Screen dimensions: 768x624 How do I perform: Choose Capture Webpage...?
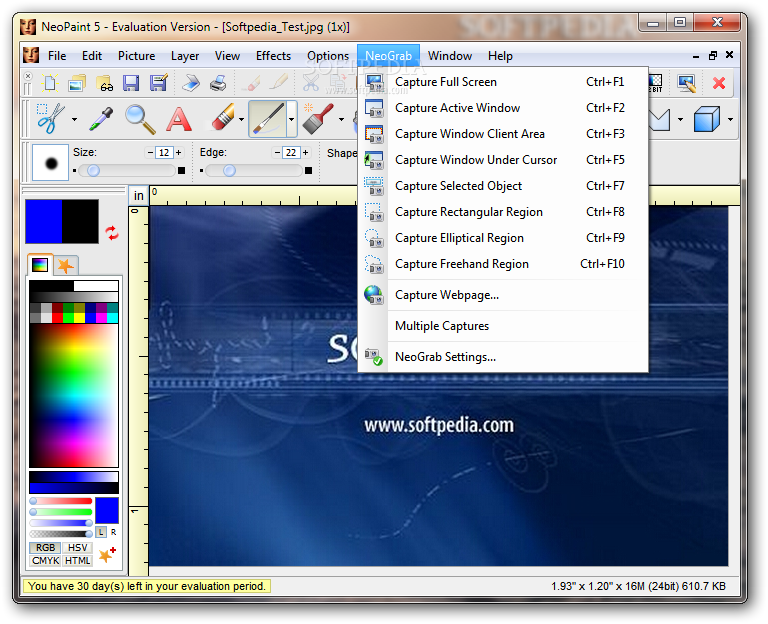point(503,295)
